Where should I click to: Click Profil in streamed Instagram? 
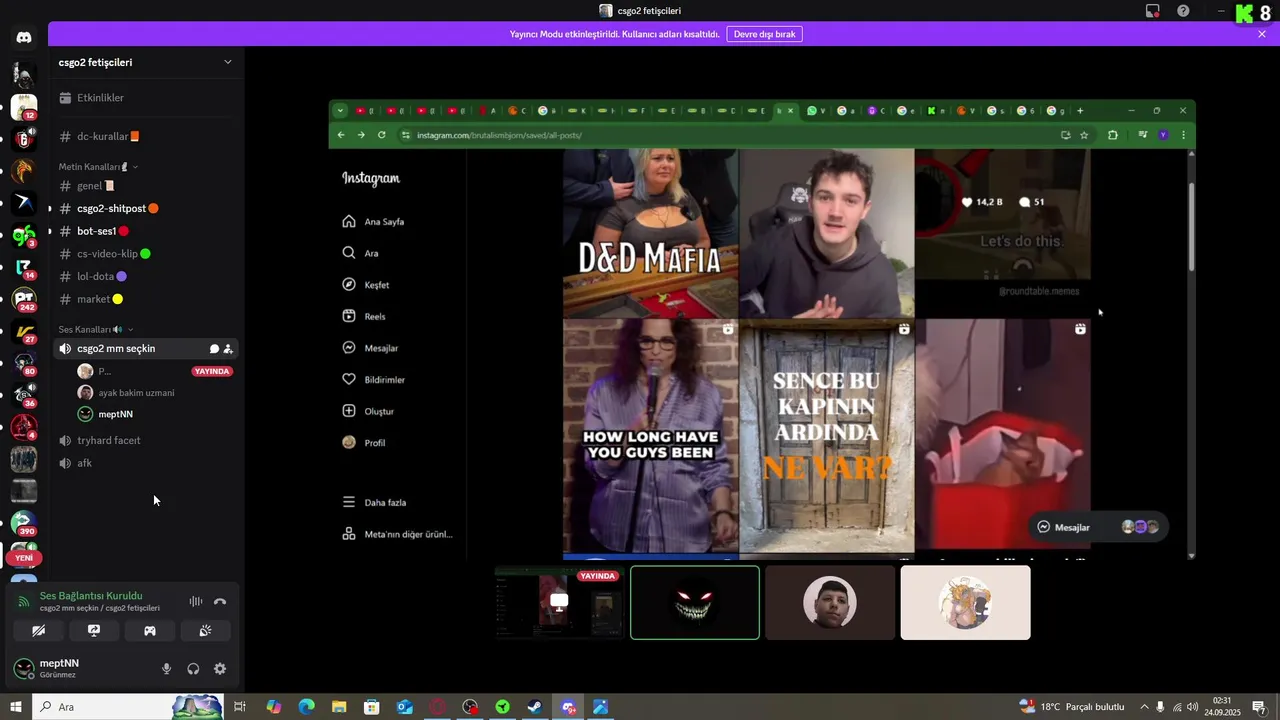364,443
